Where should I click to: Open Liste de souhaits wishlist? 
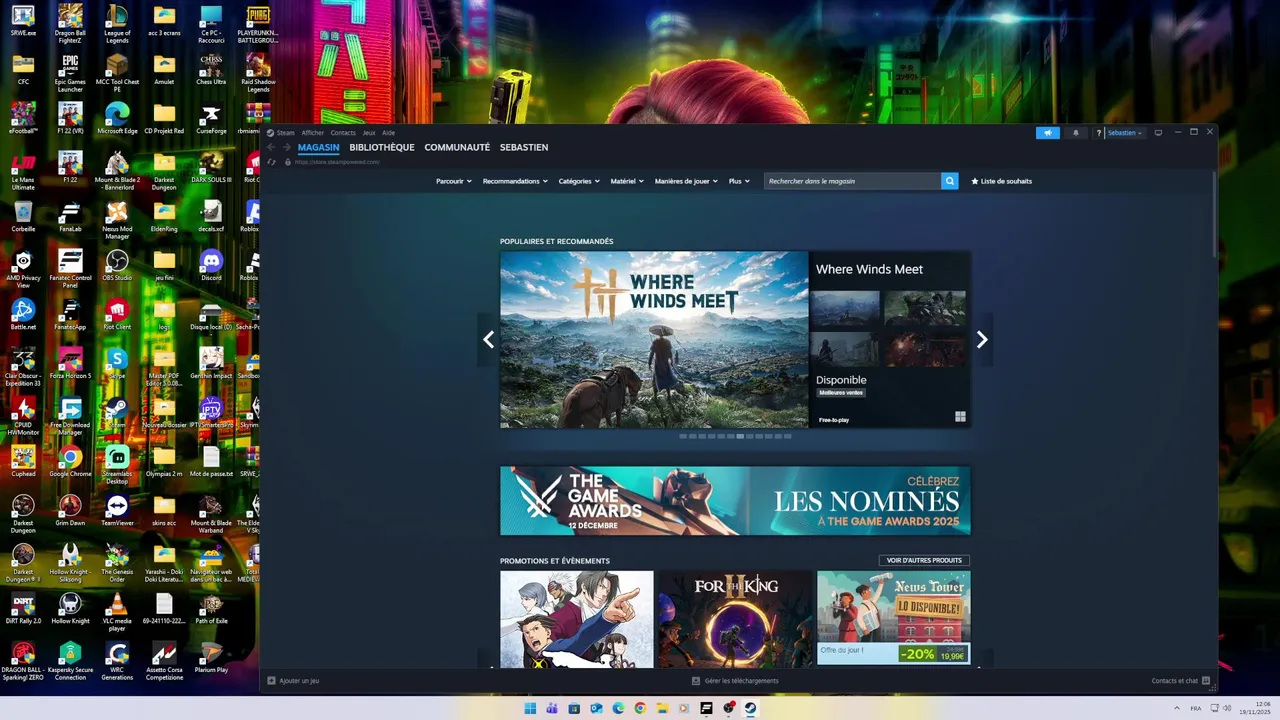(1001, 181)
